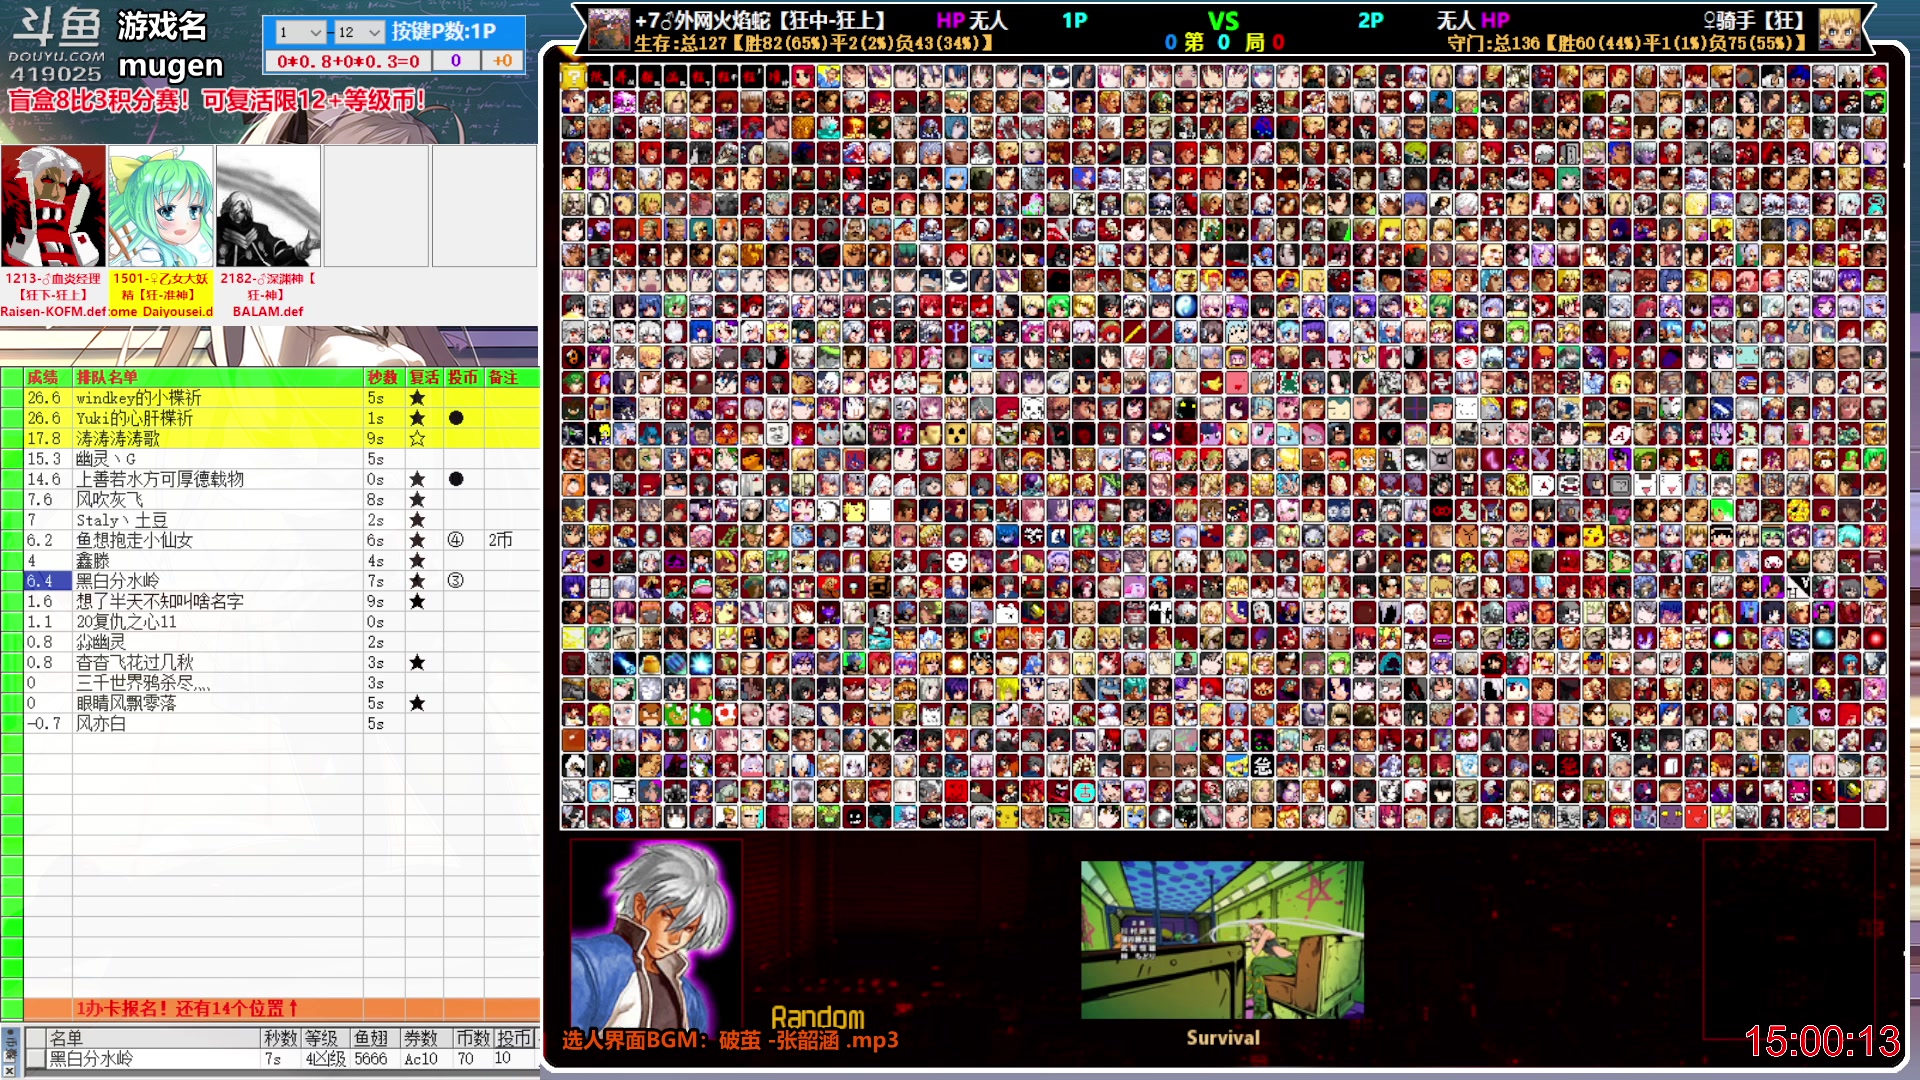Open the '1' start number dropdown
The width and height of the screenshot is (1920, 1080).
tap(300, 32)
